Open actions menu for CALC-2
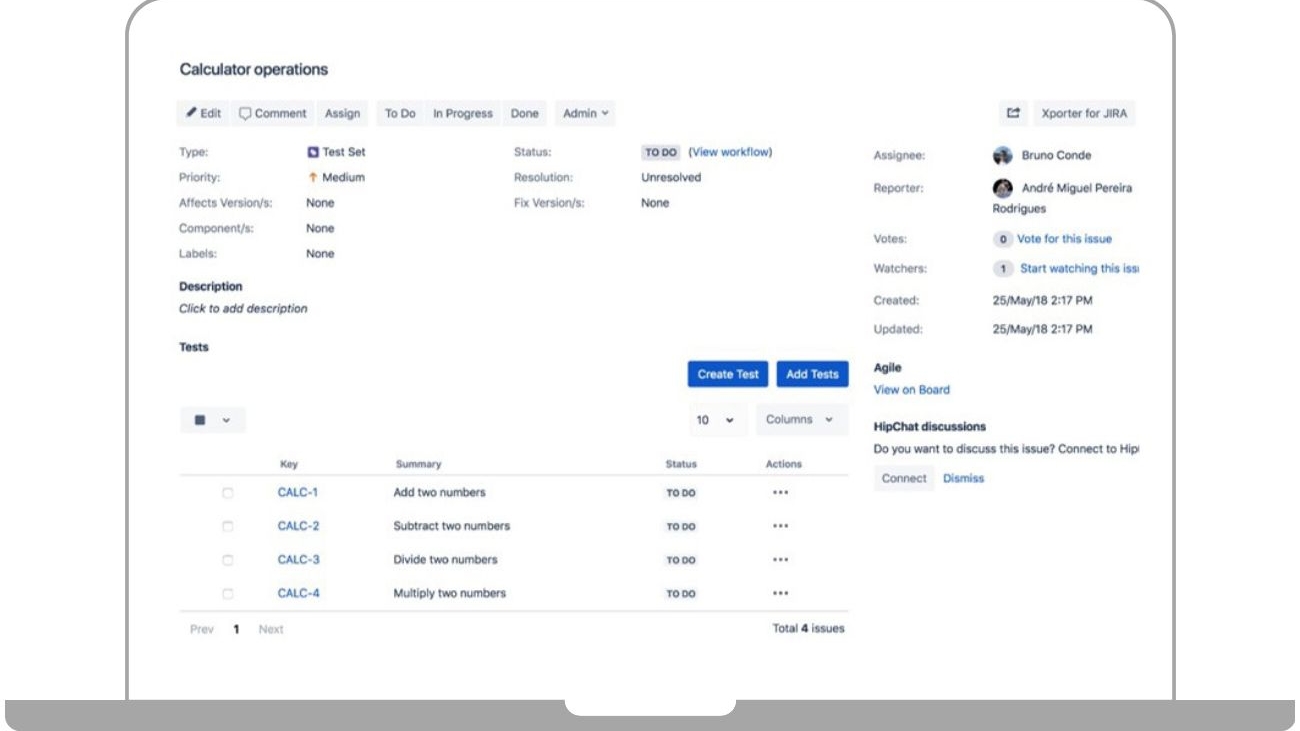This screenshot has width=1300, height=731. (781, 526)
